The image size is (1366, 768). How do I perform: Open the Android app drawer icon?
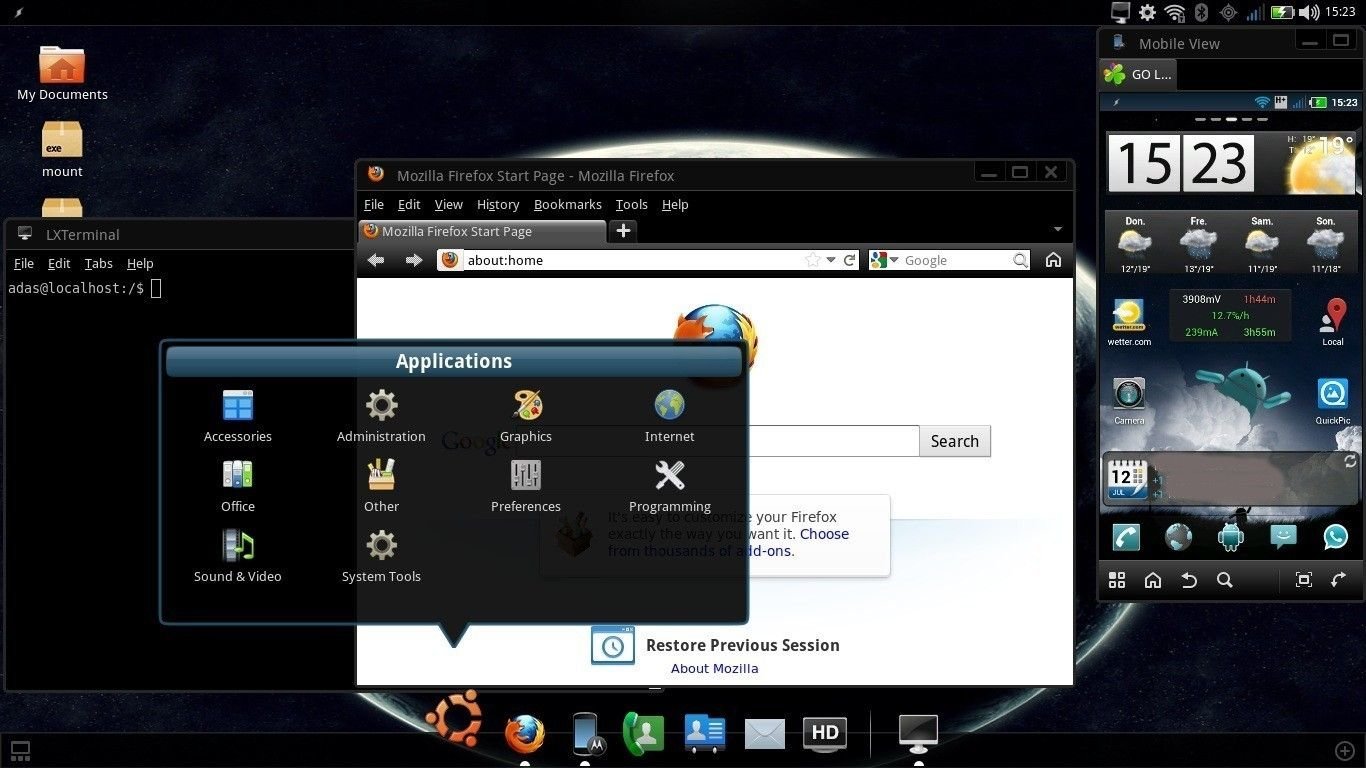coord(1231,537)
